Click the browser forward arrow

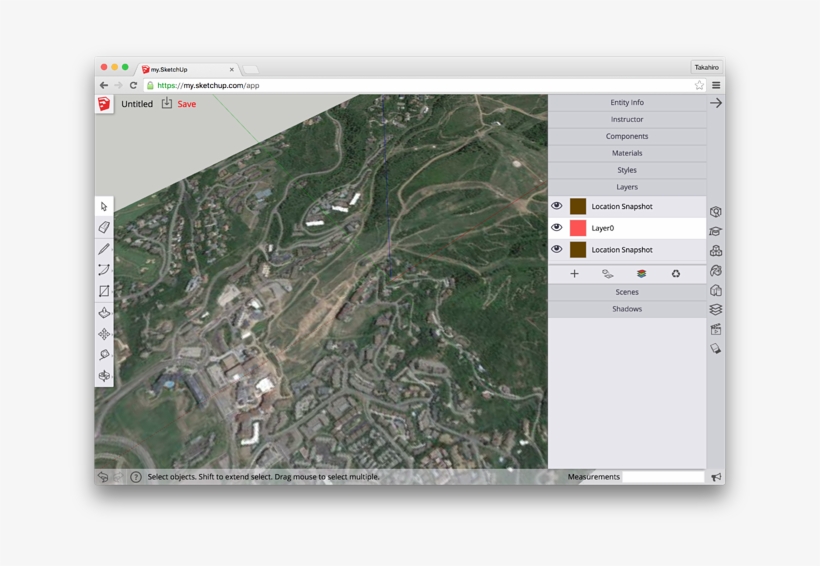coord(118,85)
